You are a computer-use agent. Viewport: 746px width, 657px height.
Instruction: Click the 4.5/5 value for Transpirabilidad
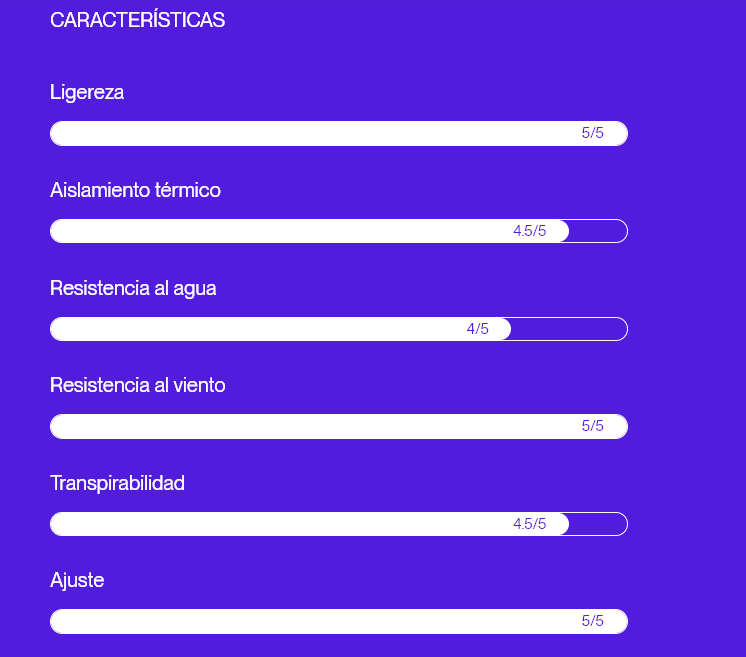[529, 524]
